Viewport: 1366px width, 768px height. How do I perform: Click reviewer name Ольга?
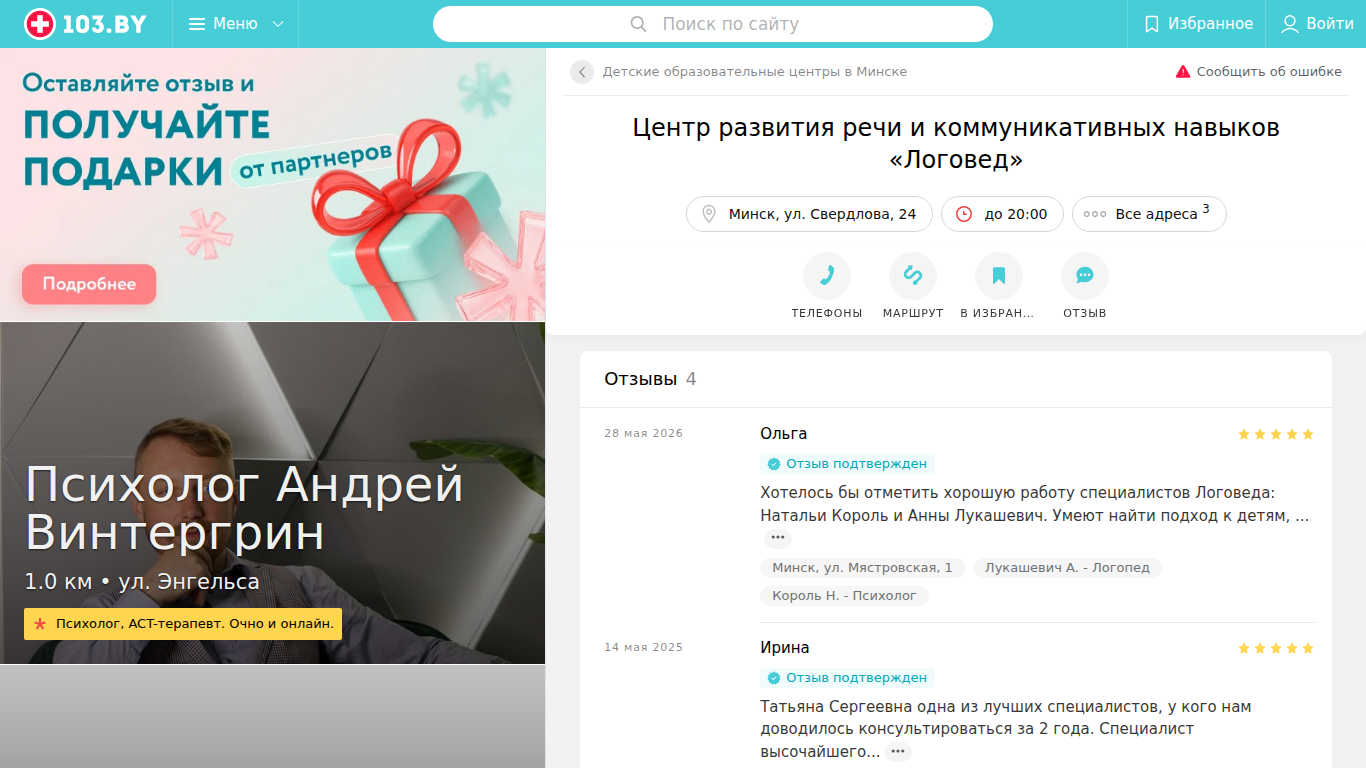pos(783,434)
